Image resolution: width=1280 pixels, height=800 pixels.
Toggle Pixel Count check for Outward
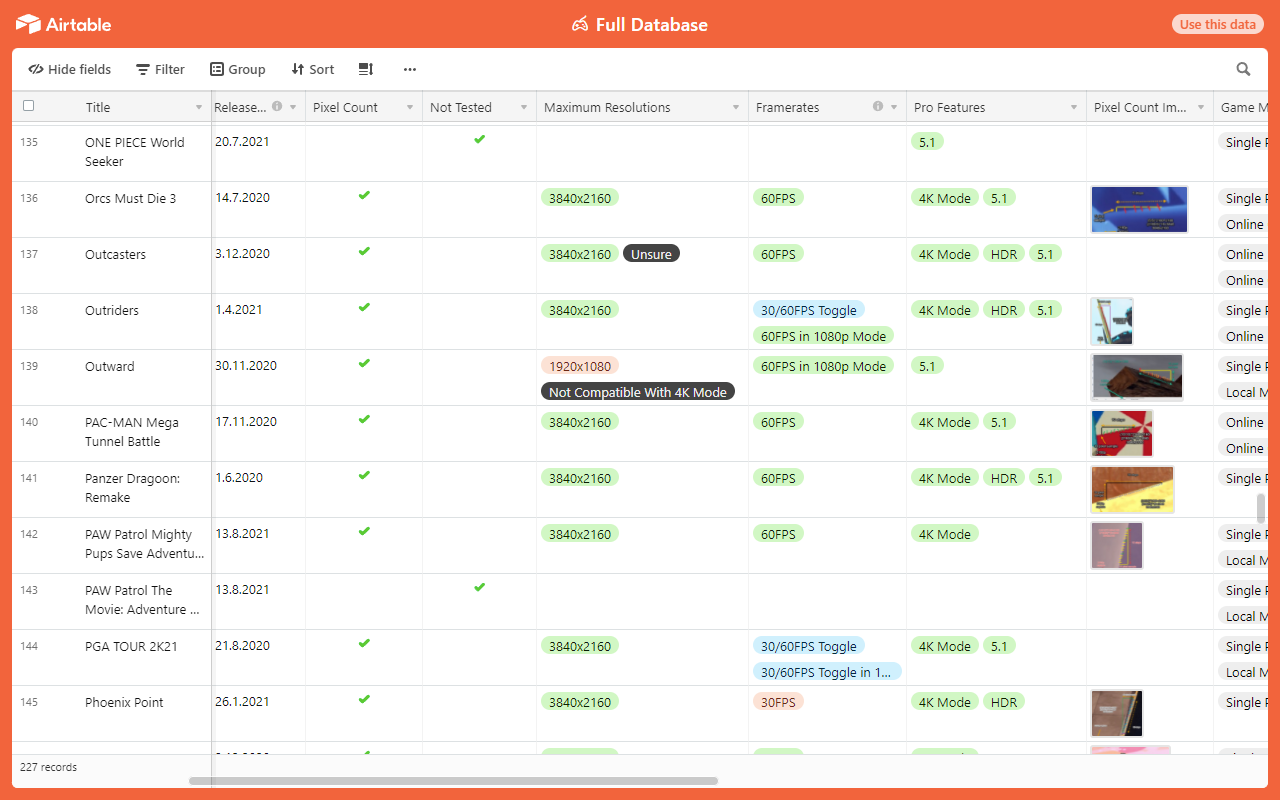tap(364, 364)
